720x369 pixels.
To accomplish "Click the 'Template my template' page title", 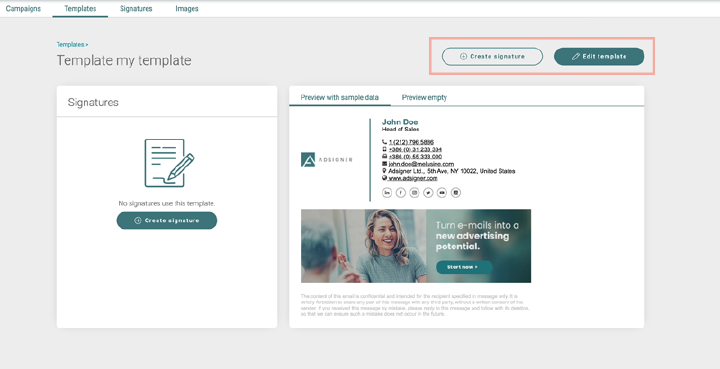I will coord(124,61).
